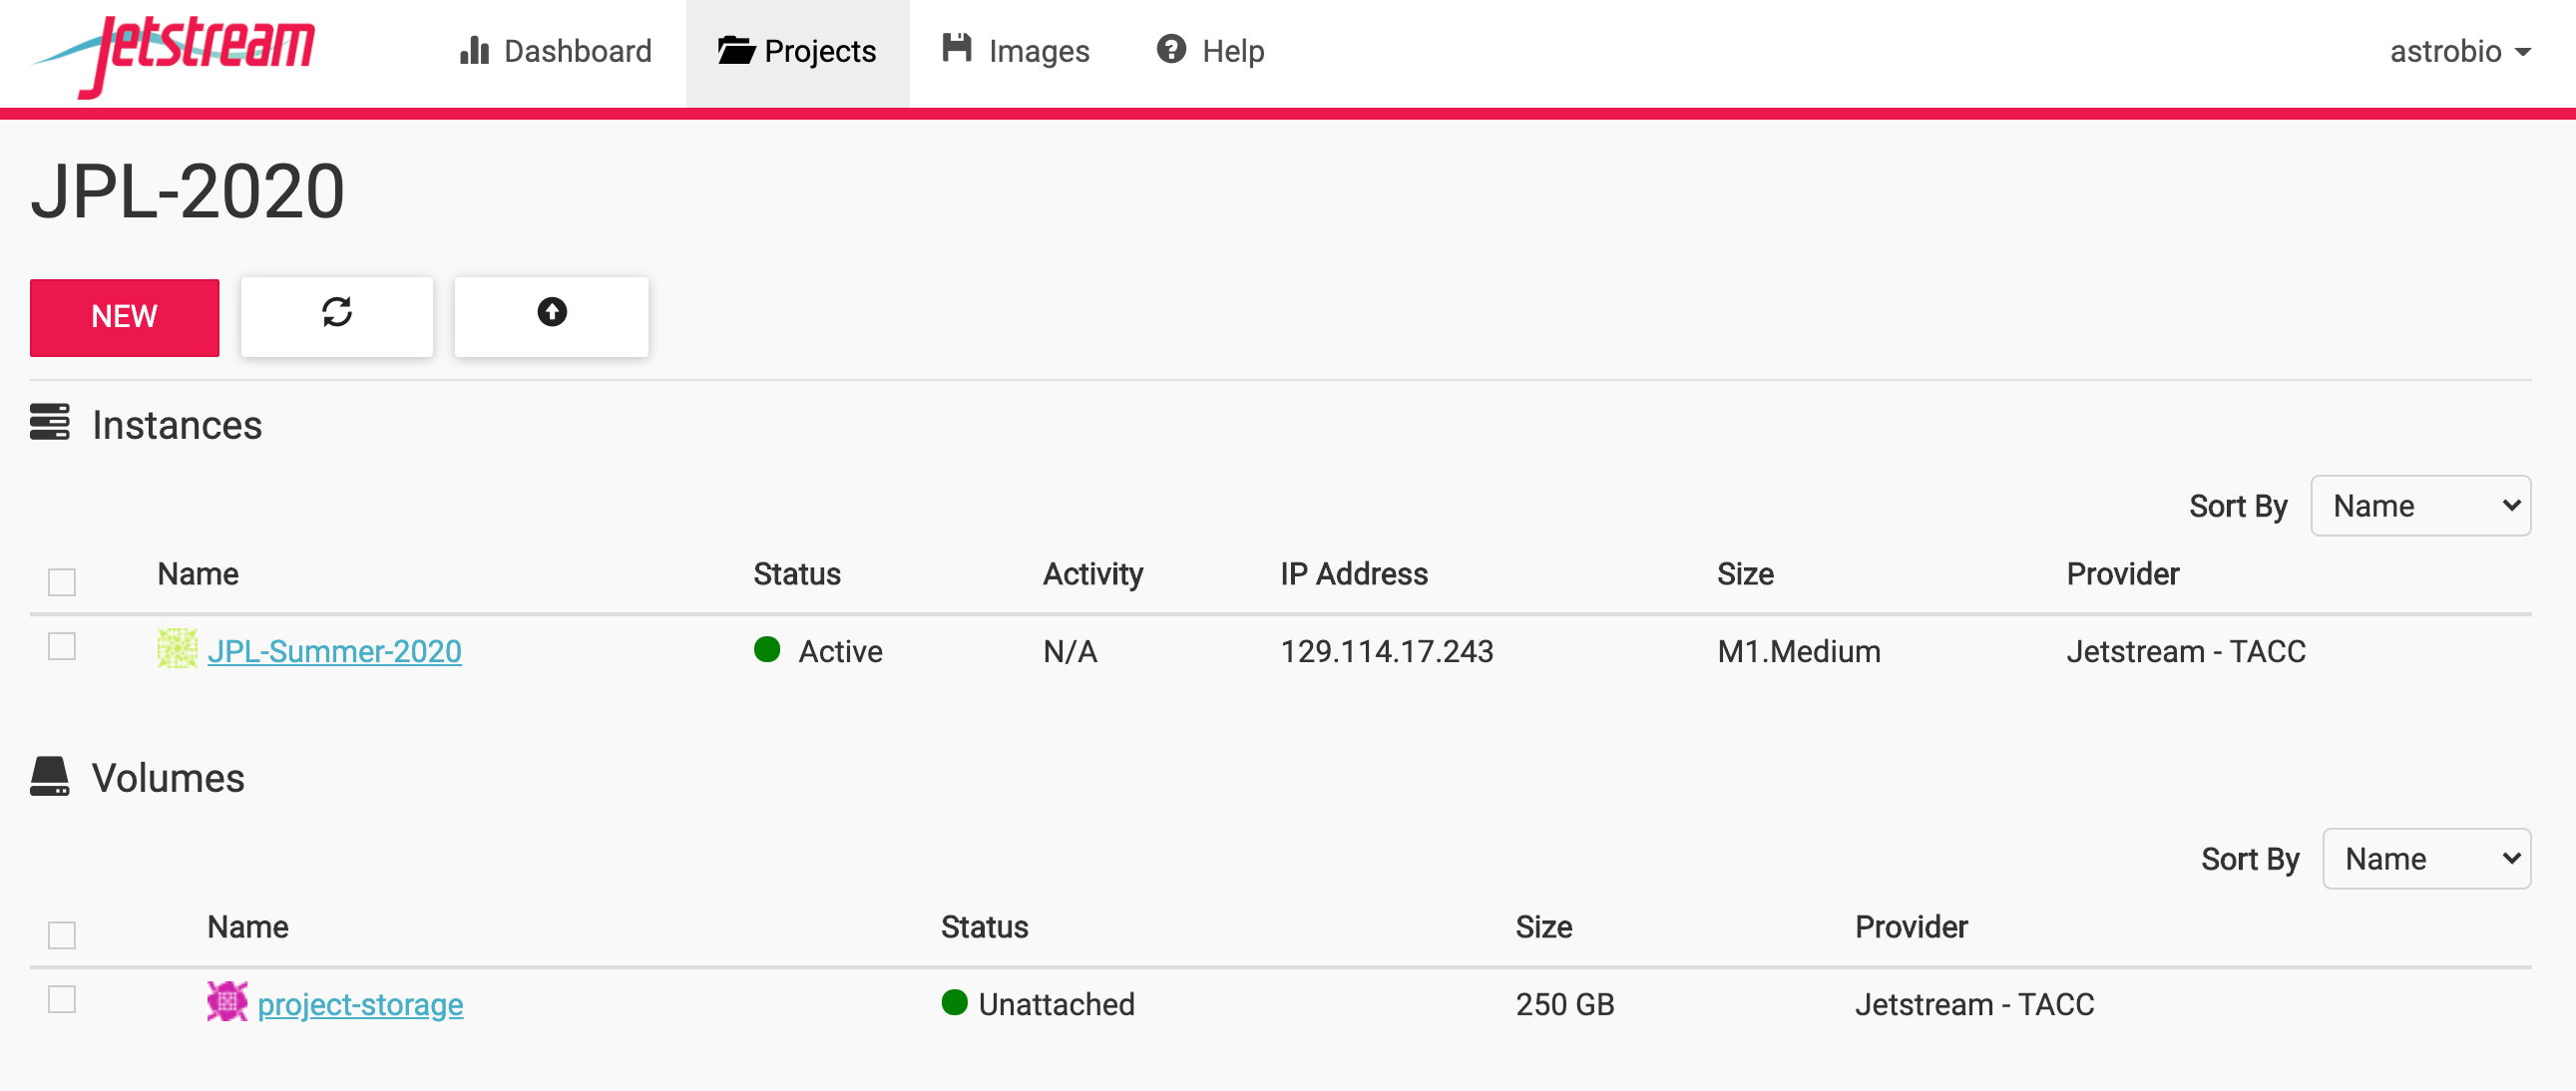
Task: Click the Help question mark icon
Action: 1171,49
